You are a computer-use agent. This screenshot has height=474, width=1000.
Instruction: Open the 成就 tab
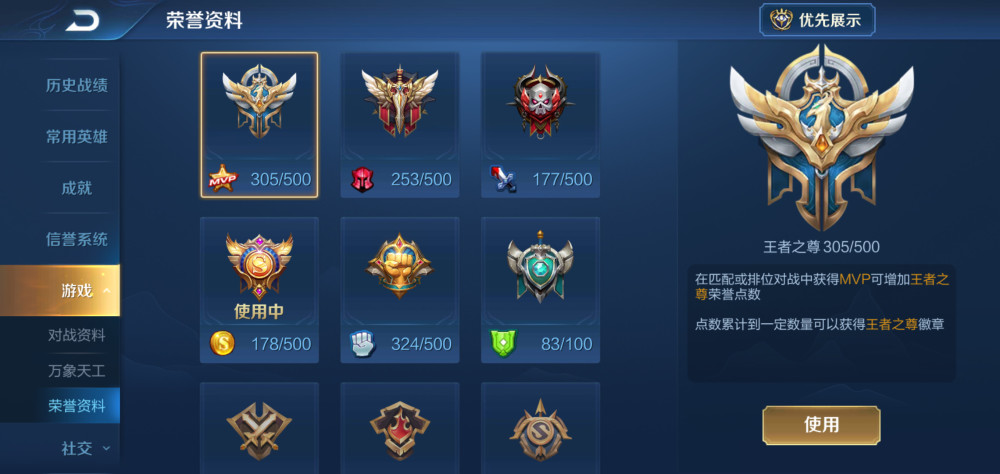77,188
